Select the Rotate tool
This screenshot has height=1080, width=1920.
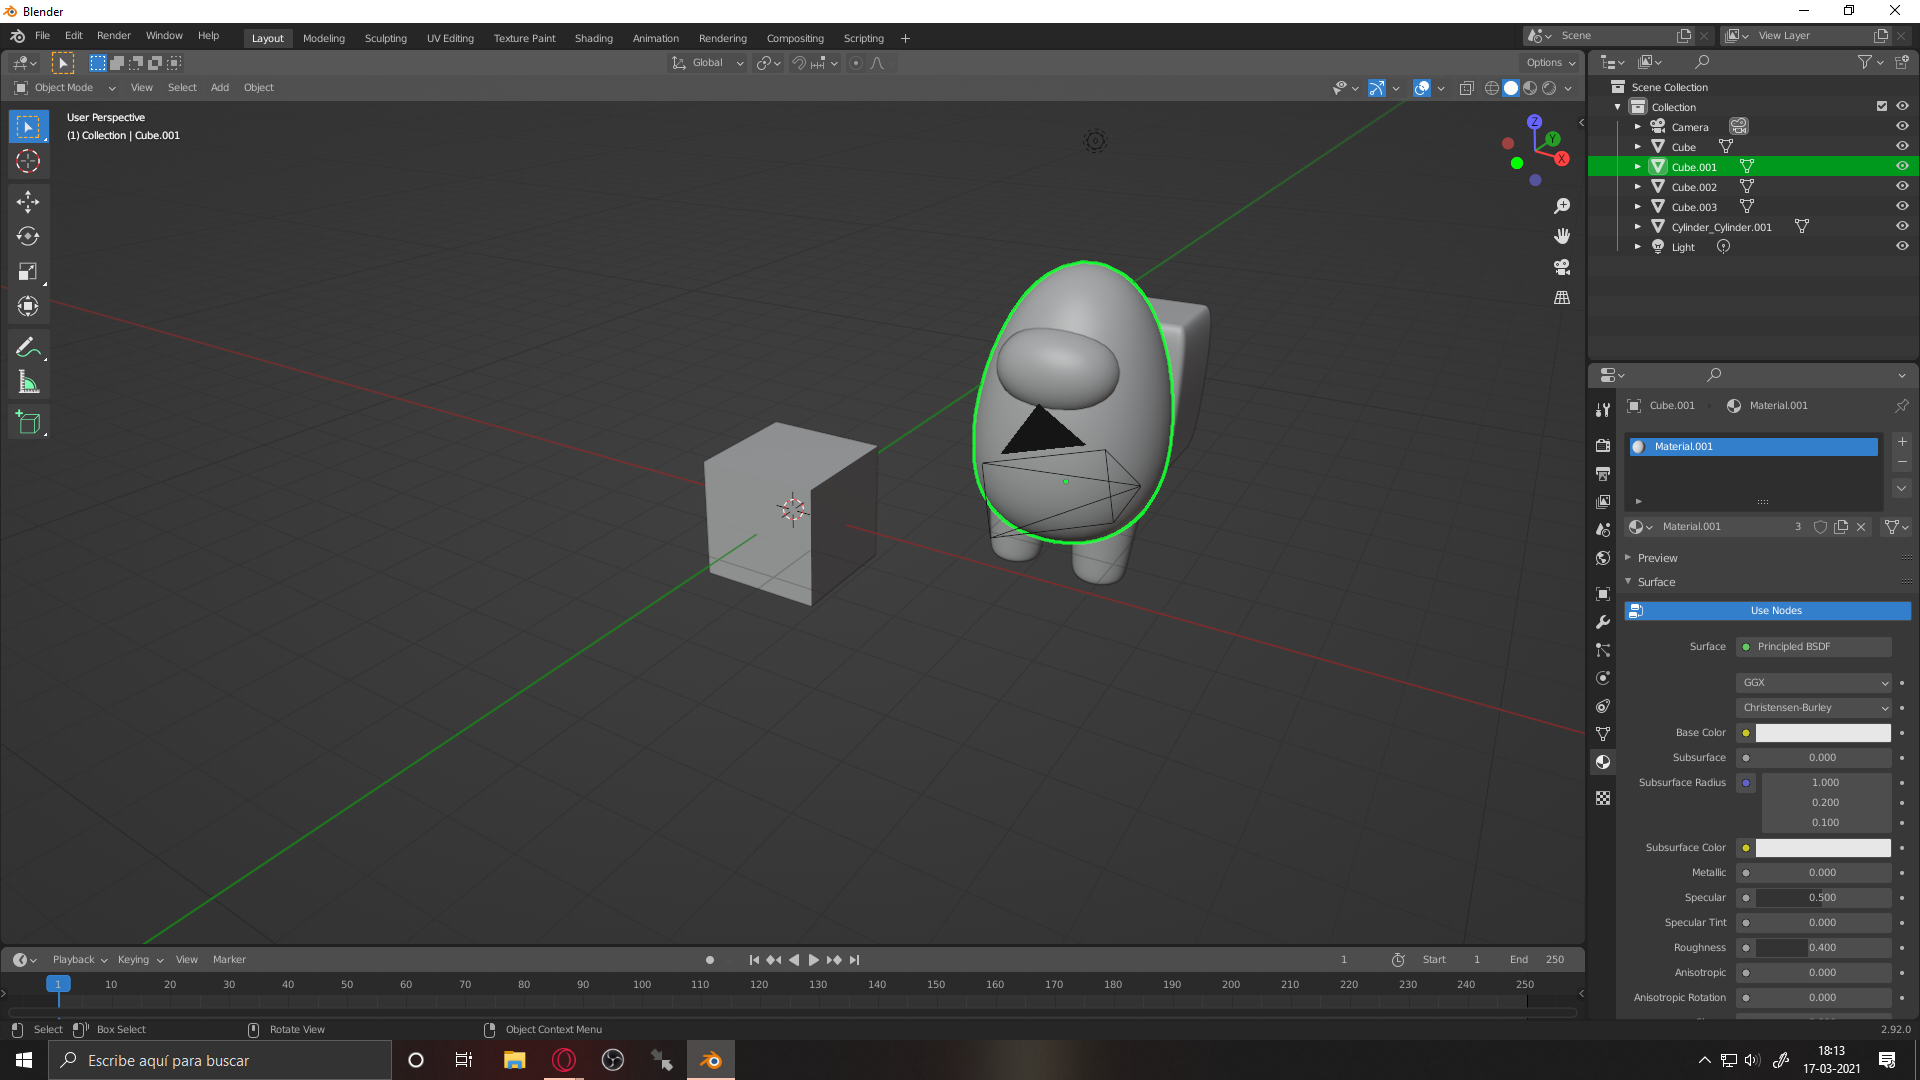pos(28,237)
